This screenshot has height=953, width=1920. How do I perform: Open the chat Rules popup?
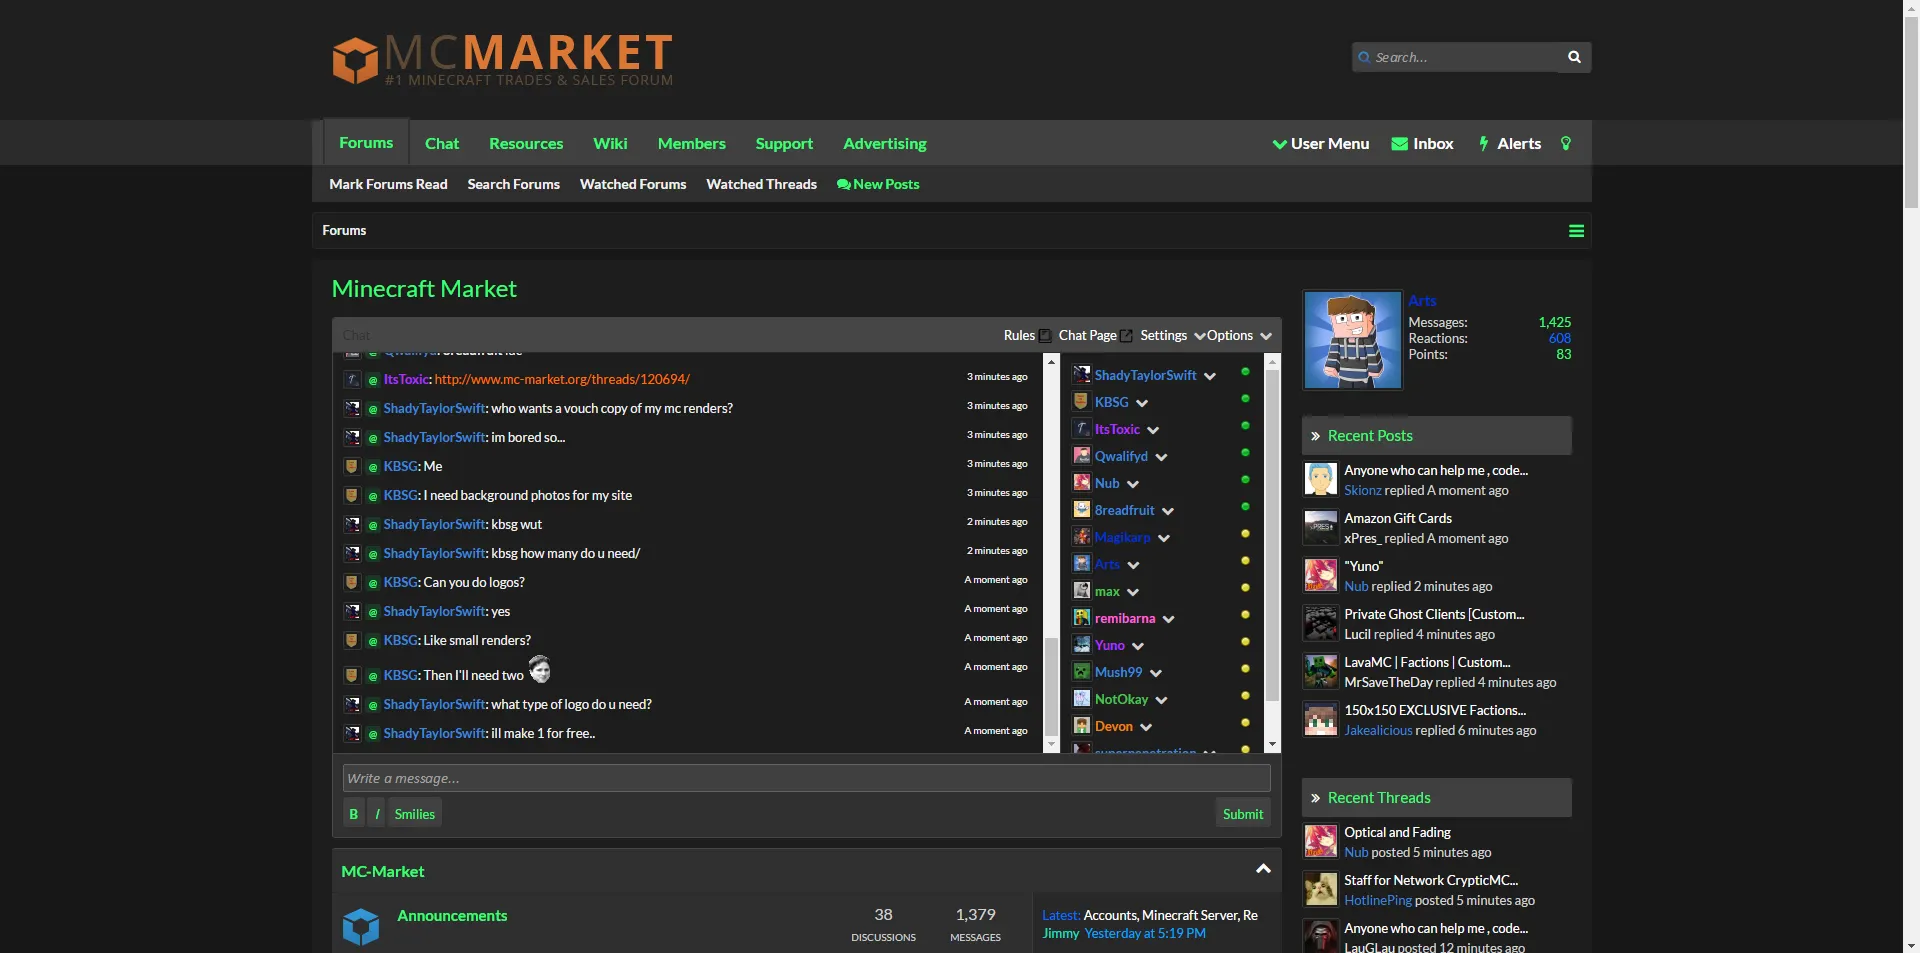tap(1027, 336)
